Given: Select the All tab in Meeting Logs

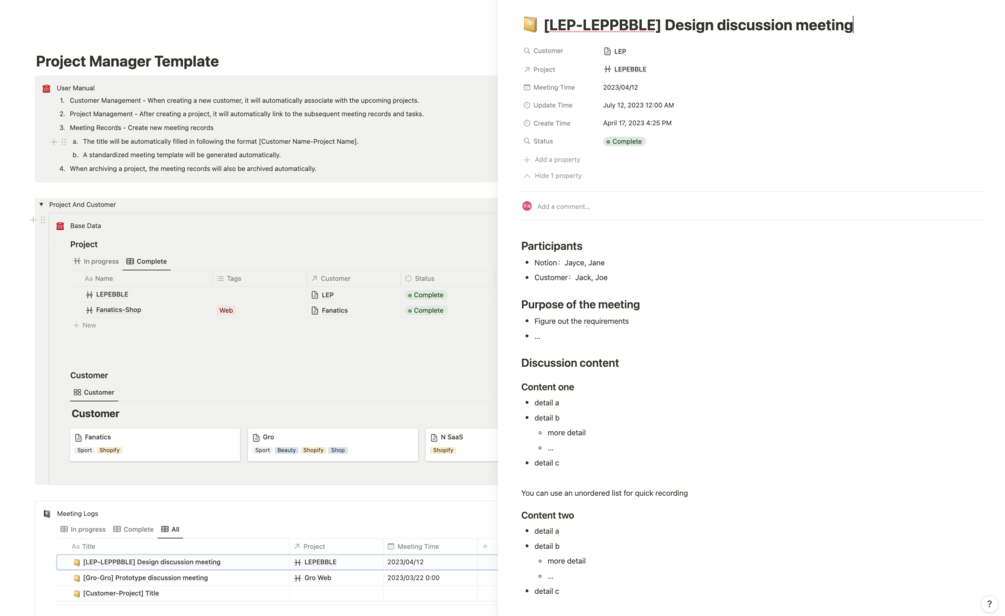Looking at the screenshot, I should (x=170, y=529).
